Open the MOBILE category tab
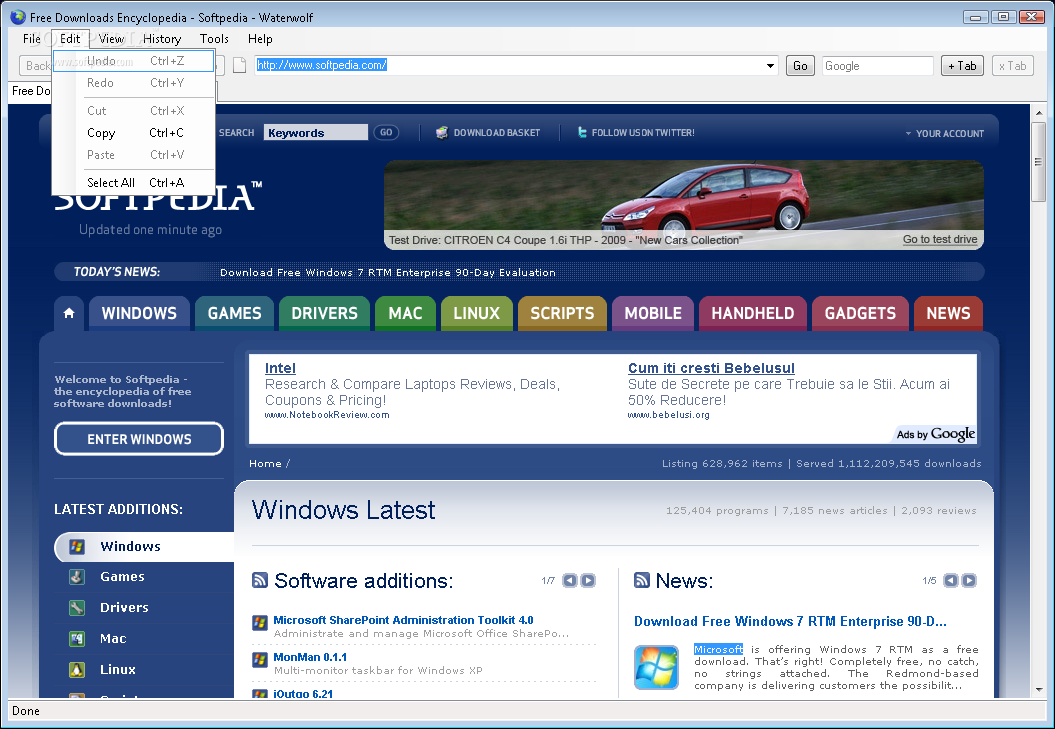Image resolution: width=1055 pixels, height=729 pixels. point(653,313)
